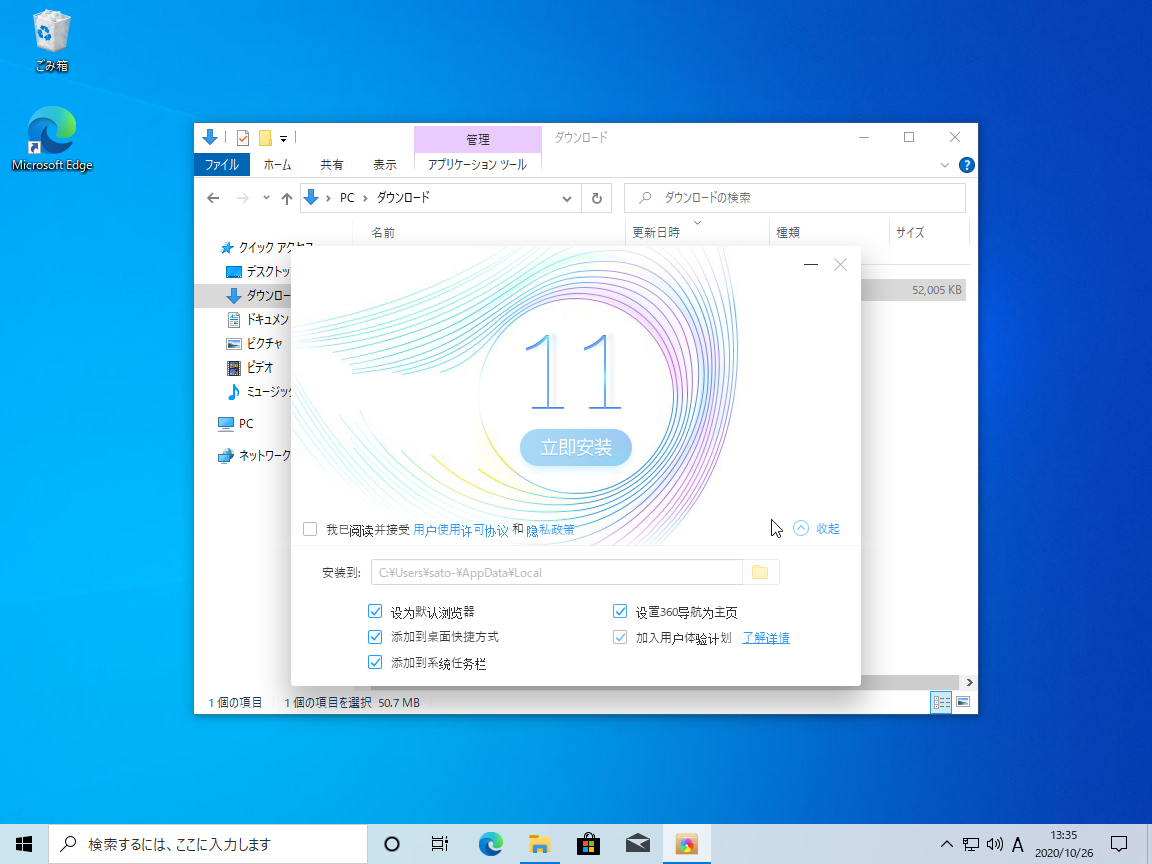1152x864 pixels.
Task: Click the up arrow navigation button in Explorer
Action: [287, 198]
